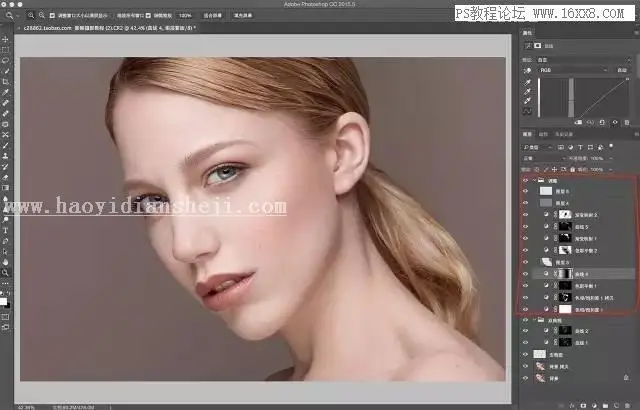The height and width of the screenshot is (410, 640).
Task: Select the Properties (属性) panel tab
Action: tap(527, 33)
